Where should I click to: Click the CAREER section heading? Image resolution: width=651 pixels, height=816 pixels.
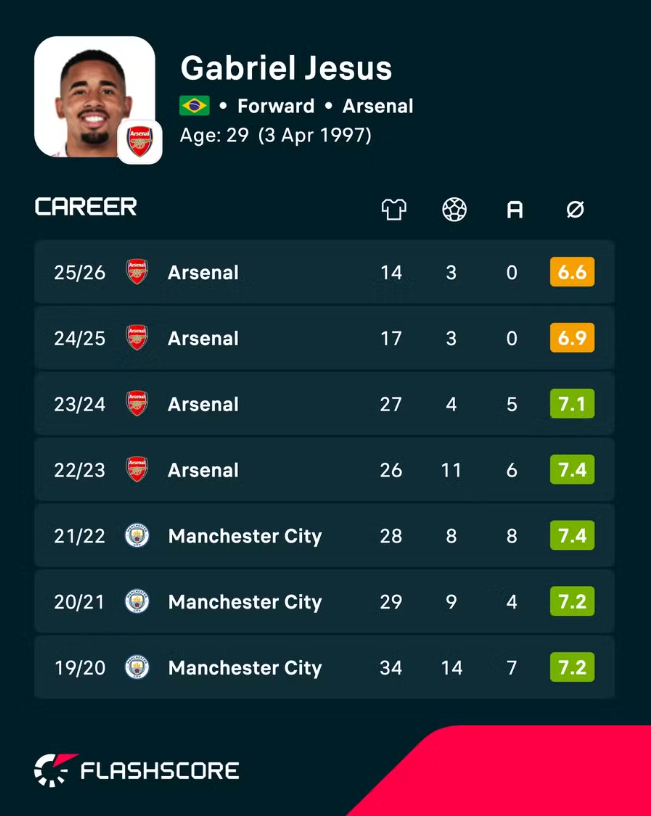click(86, 207)
